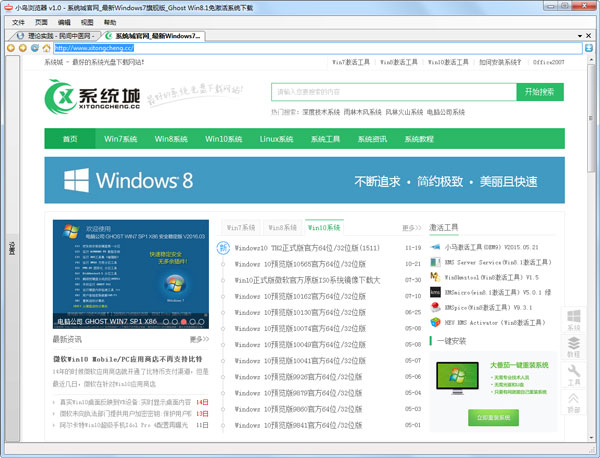Select the 系统城官网 browser tab
This screenshot has height=458, width=600.
click(154, 36)
